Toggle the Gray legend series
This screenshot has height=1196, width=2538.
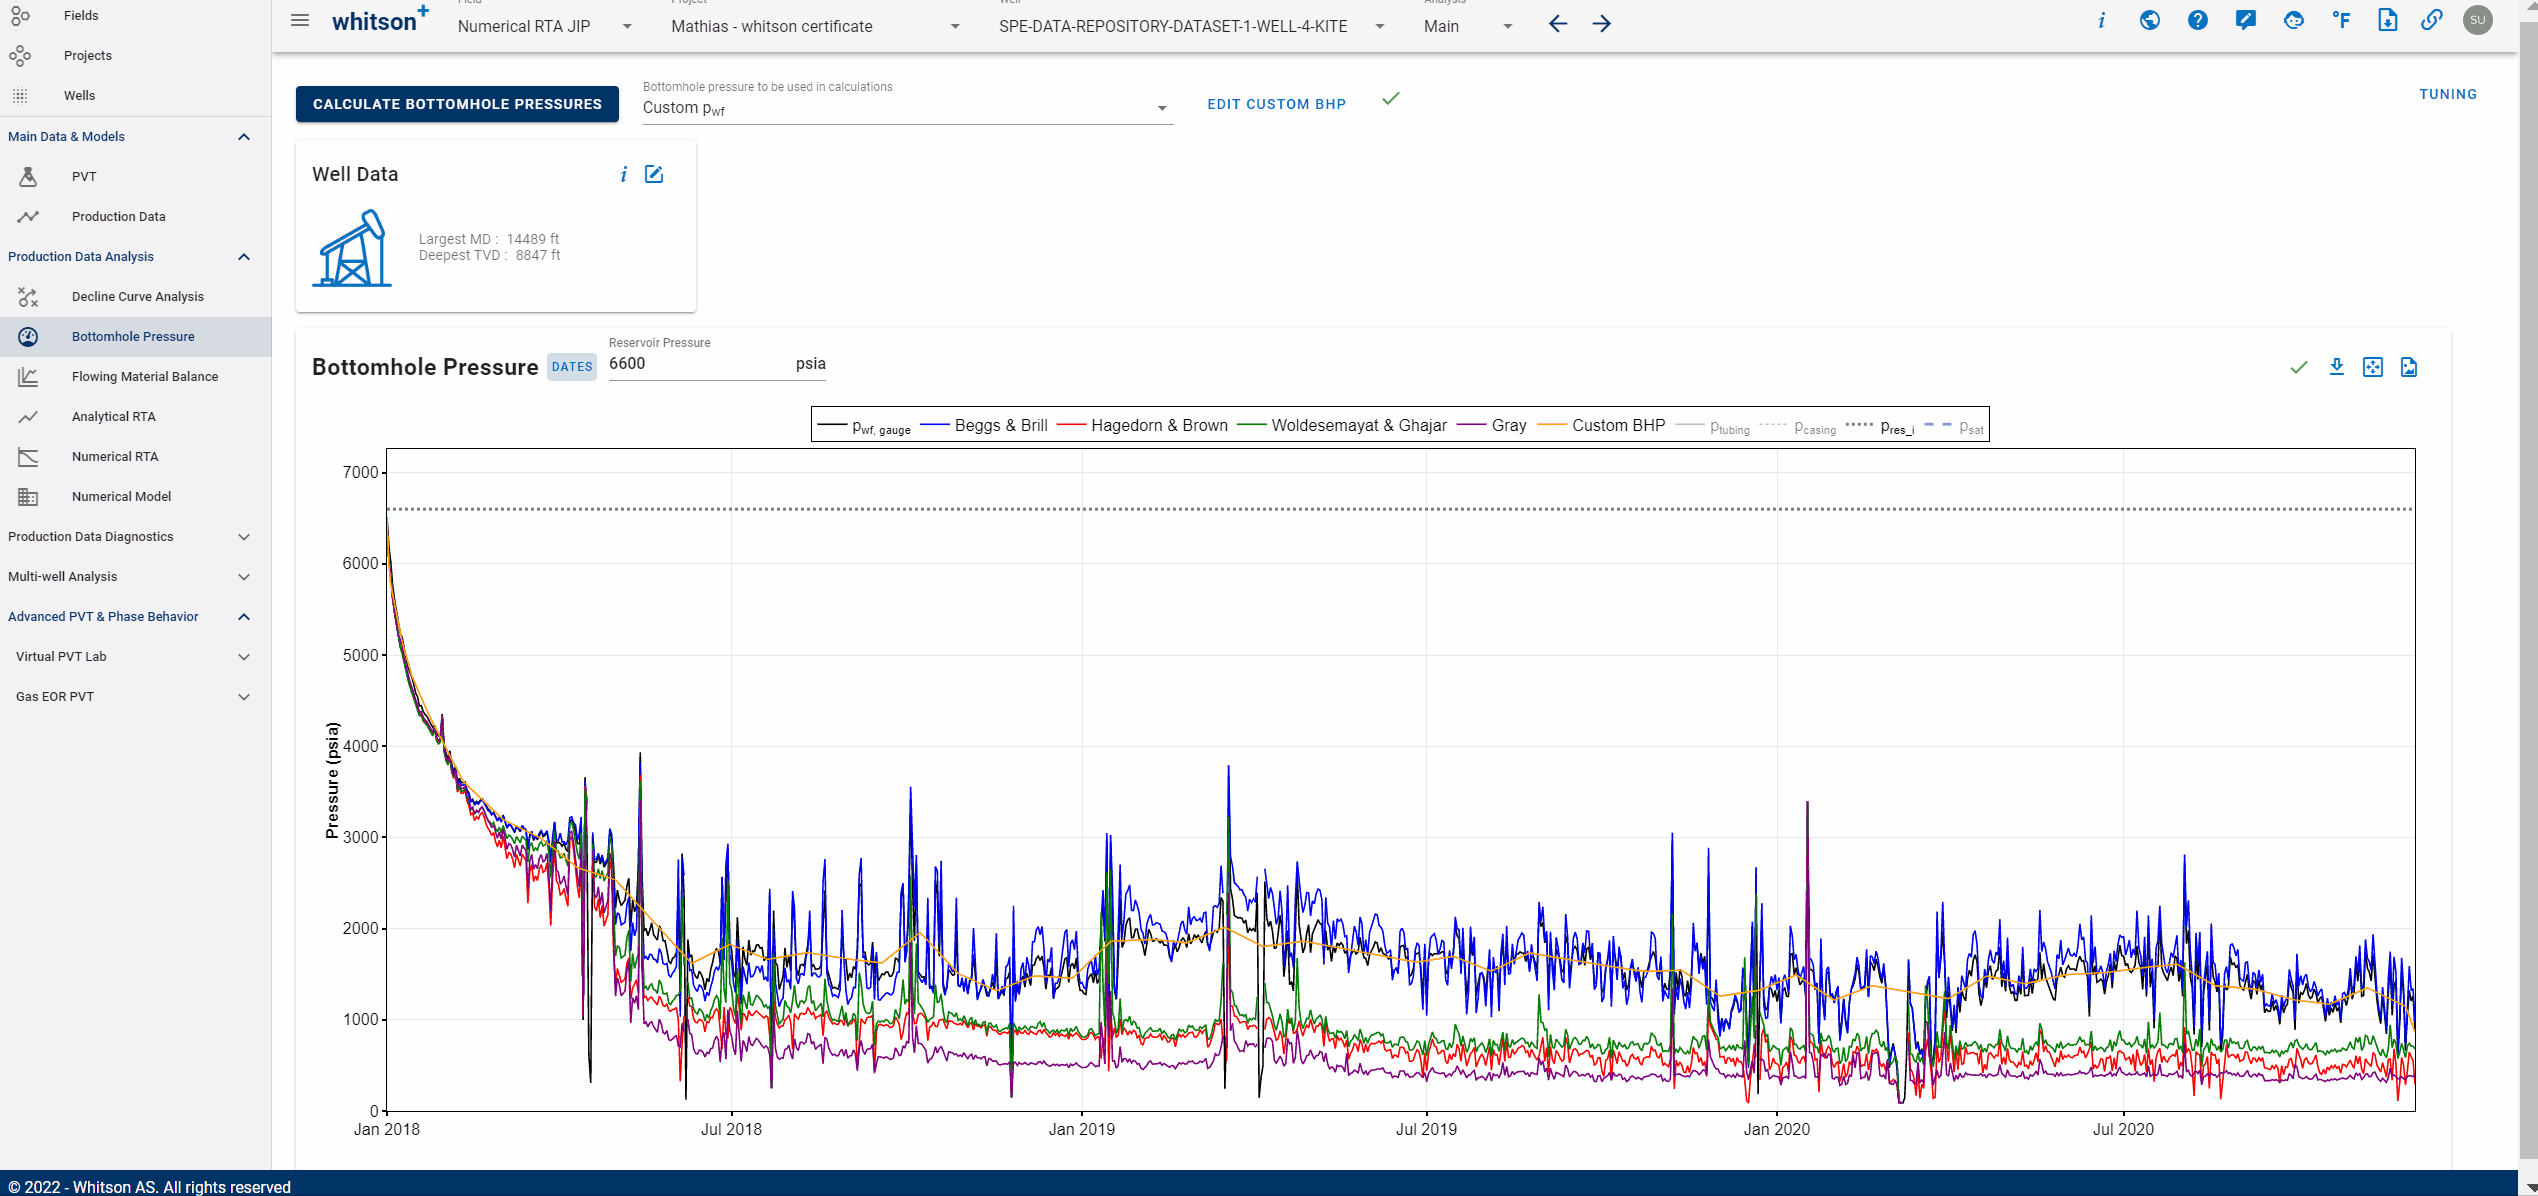(x=1492, y=426)
